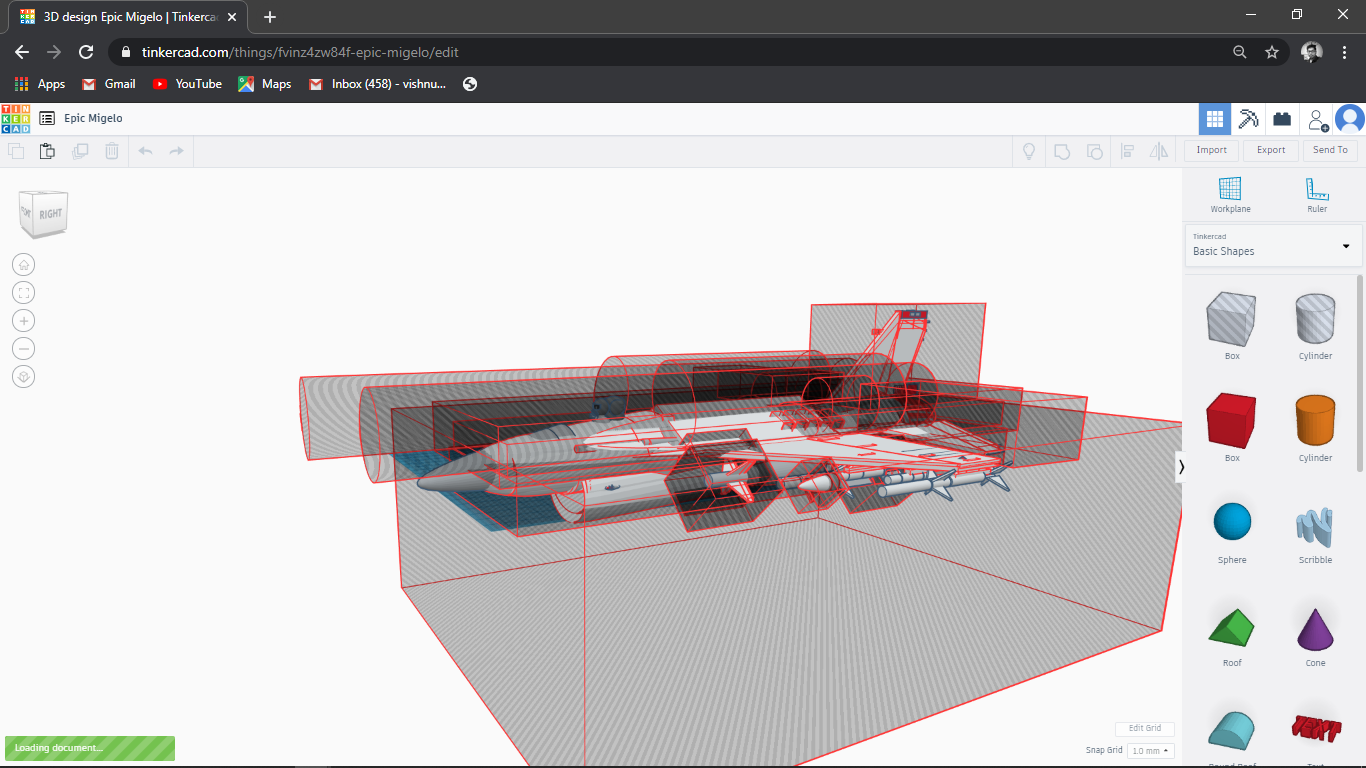Select the Mirror tool in the toolbar
The image size is (1366, 768).
point(1159,151)
